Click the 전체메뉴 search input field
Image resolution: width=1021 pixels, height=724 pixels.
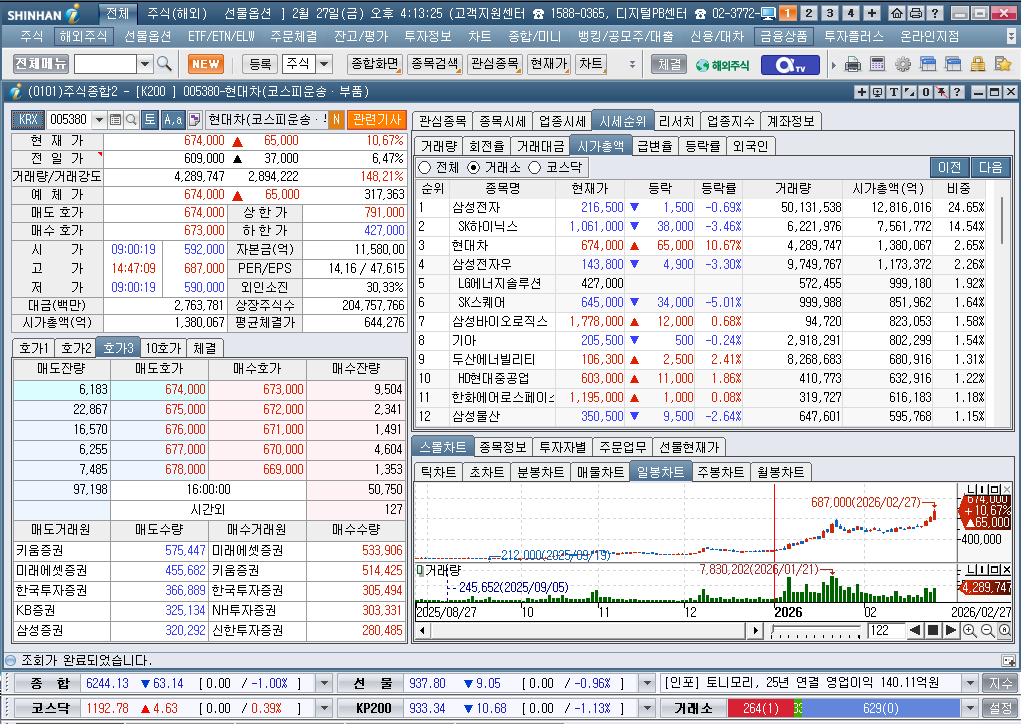(105, 64)
